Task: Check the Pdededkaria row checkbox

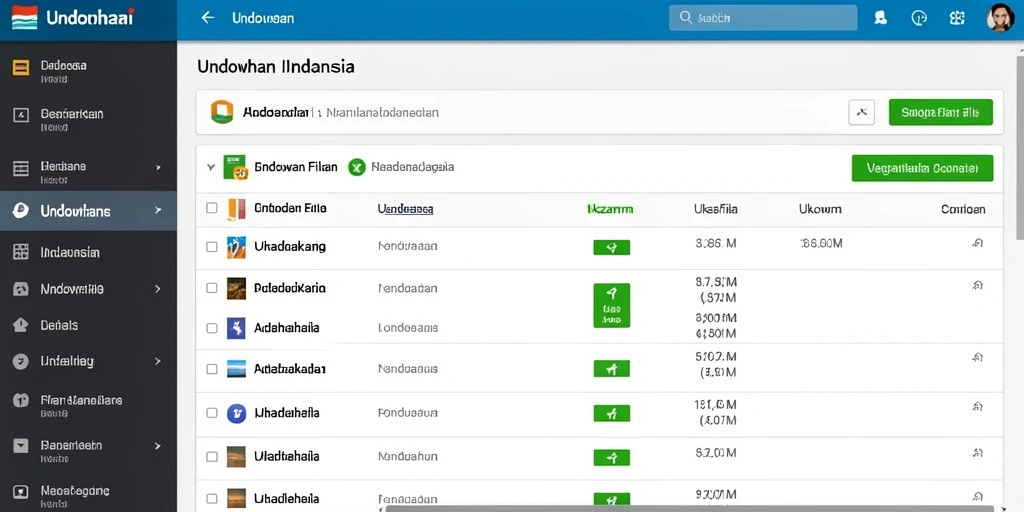Action: (212, 288)
